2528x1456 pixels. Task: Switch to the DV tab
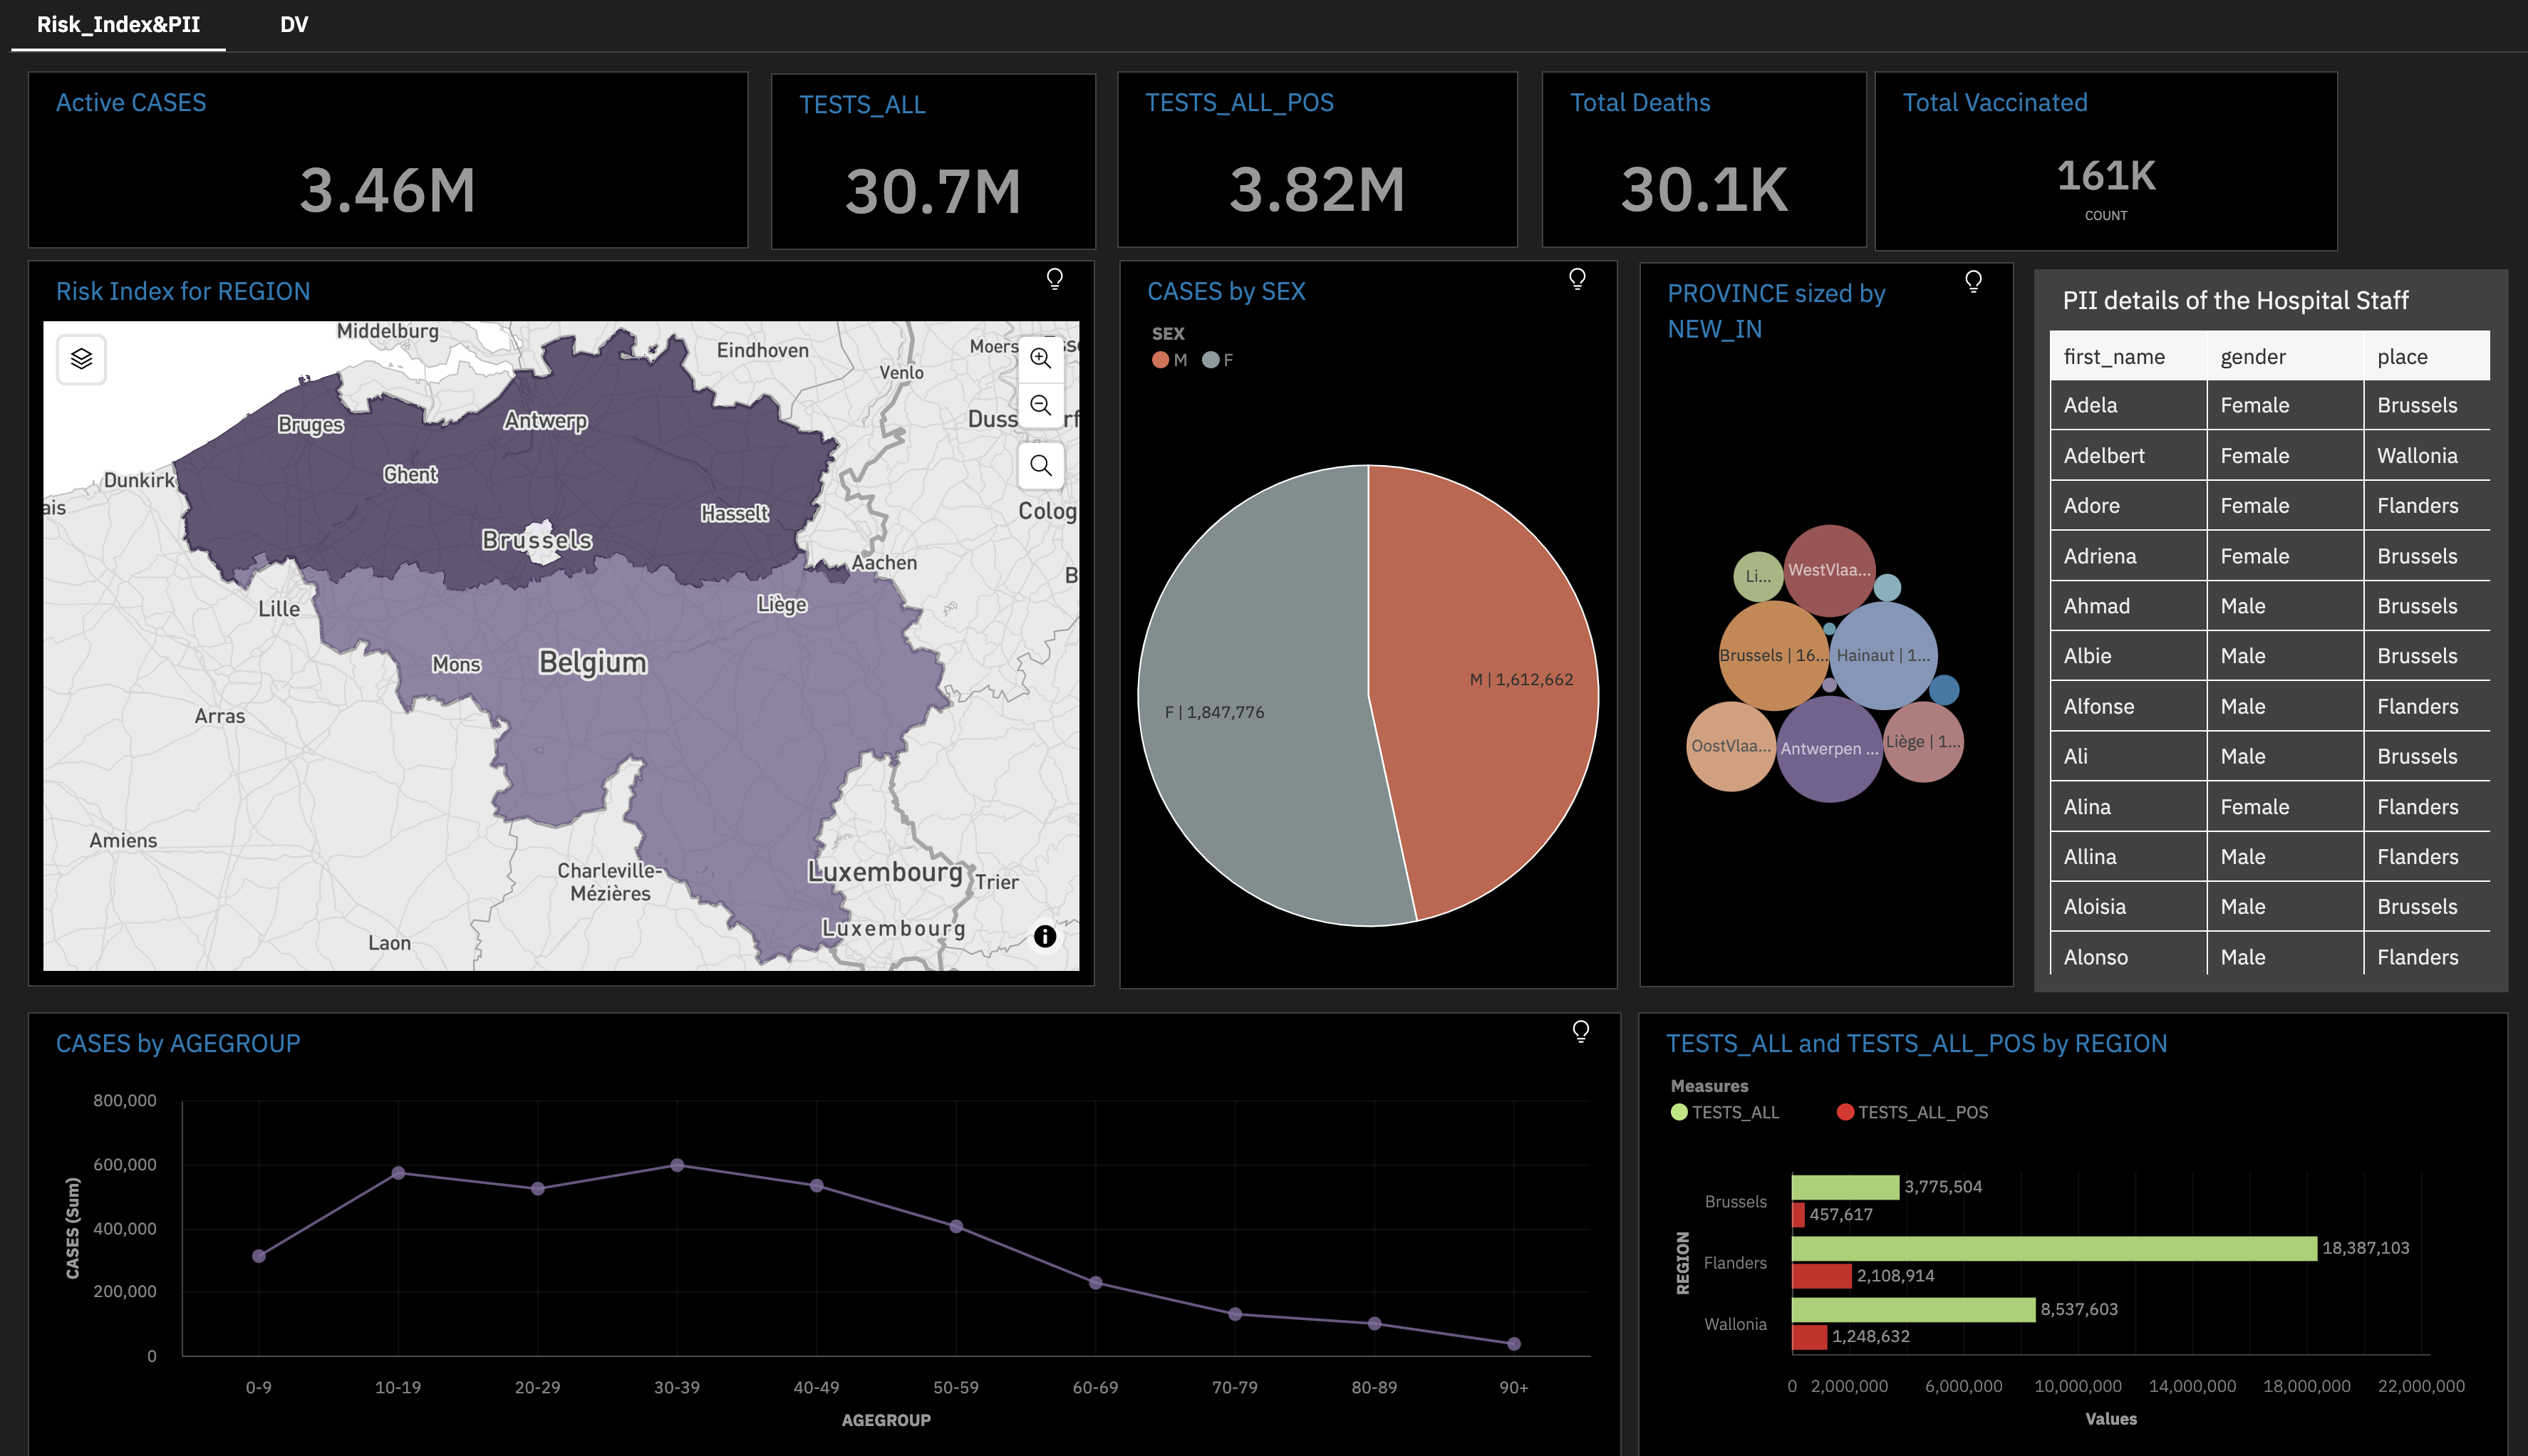[294, 24]
